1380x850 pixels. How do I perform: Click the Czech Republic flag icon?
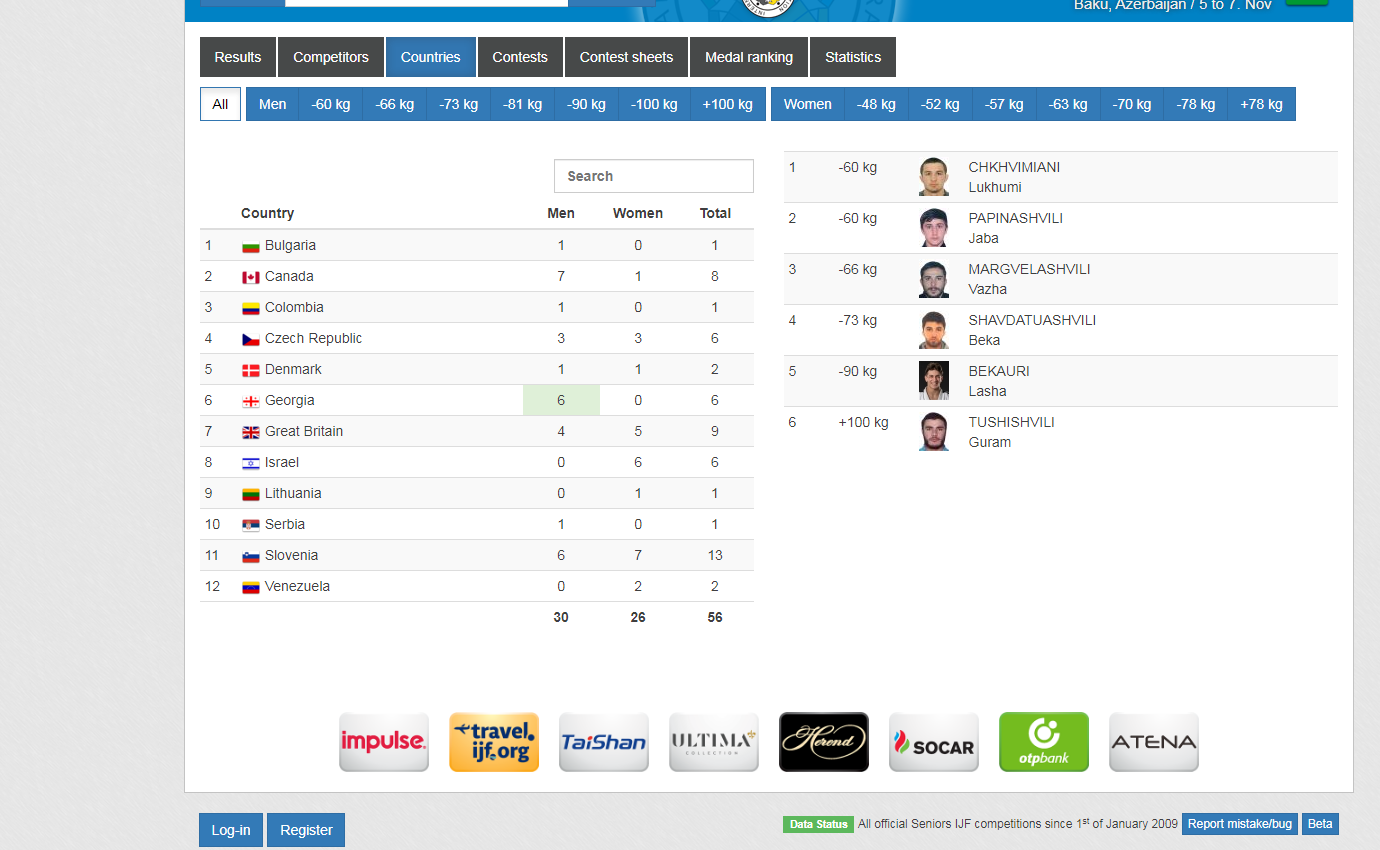click(x=251, y=339)
